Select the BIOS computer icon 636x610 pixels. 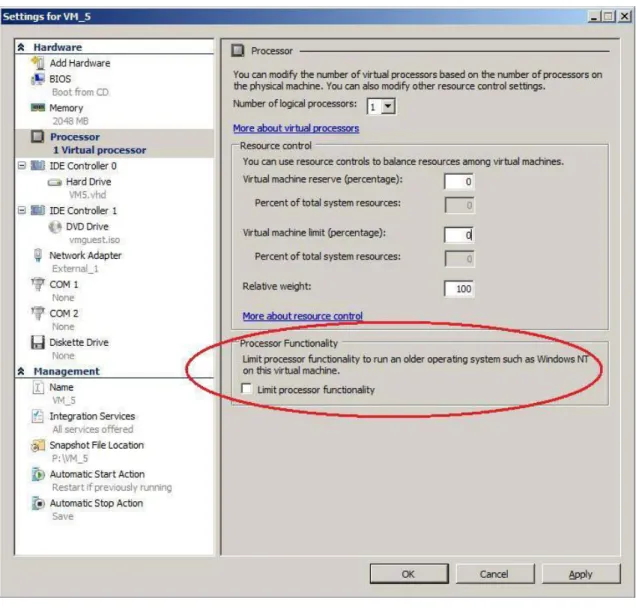tap(38, 79)
